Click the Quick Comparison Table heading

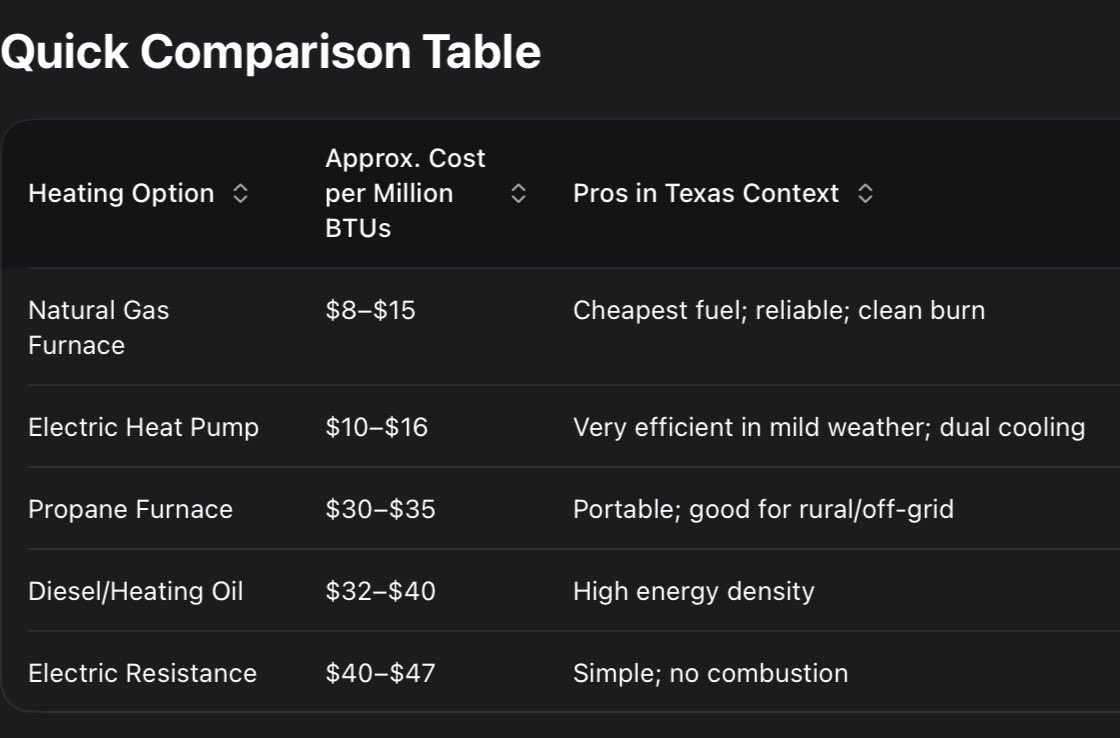(x=270, y=52)
